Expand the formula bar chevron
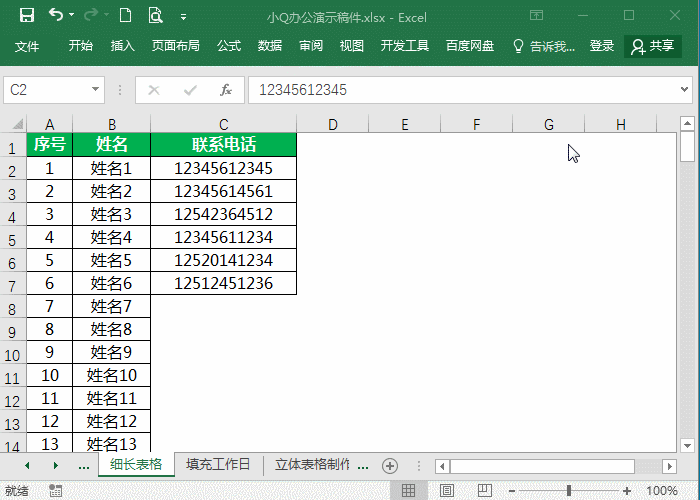Viewport: 700px width, 500px height. (684, 89)
